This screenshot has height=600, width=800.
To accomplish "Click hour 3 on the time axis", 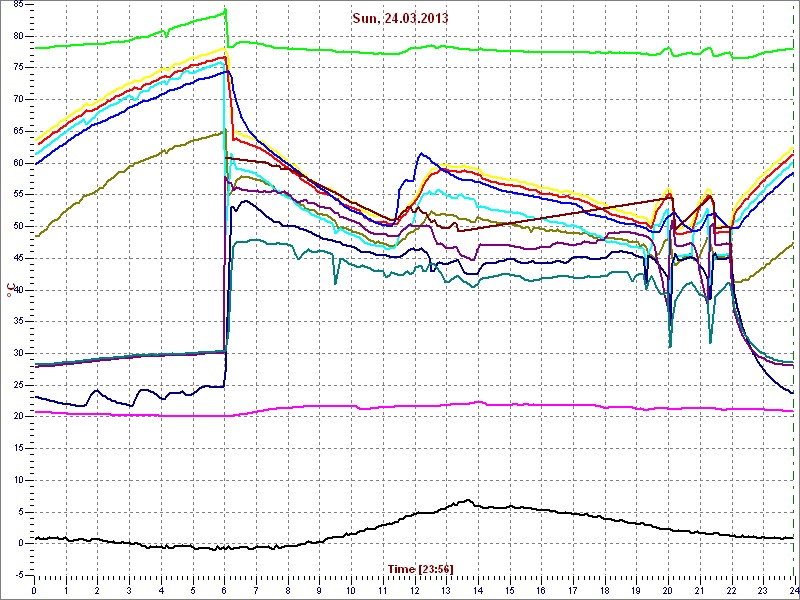I will coord(130,589).
